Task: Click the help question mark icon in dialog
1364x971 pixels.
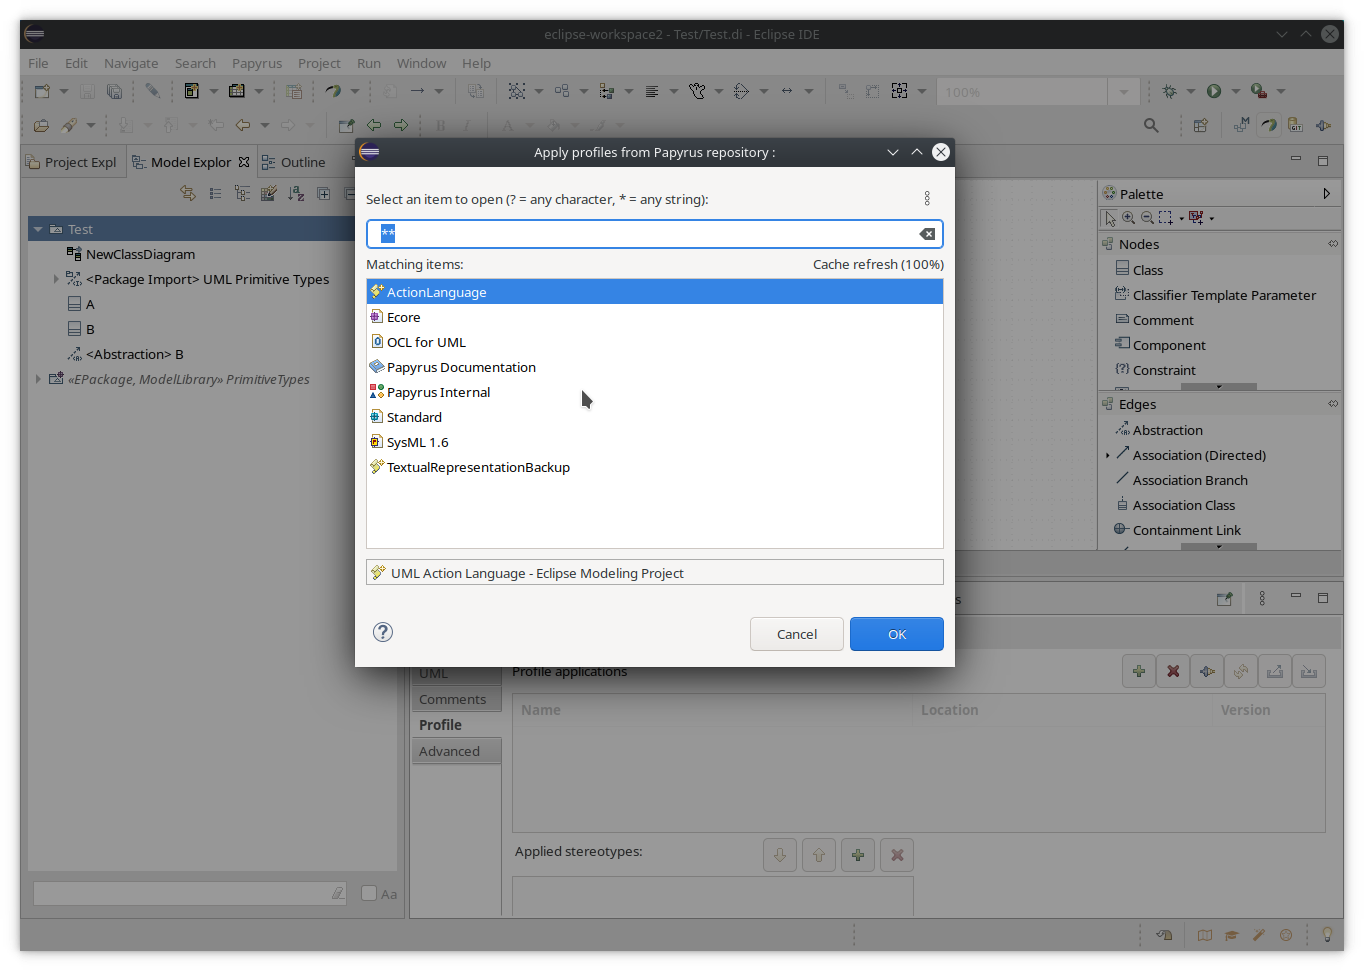Action: coord(383,632)
